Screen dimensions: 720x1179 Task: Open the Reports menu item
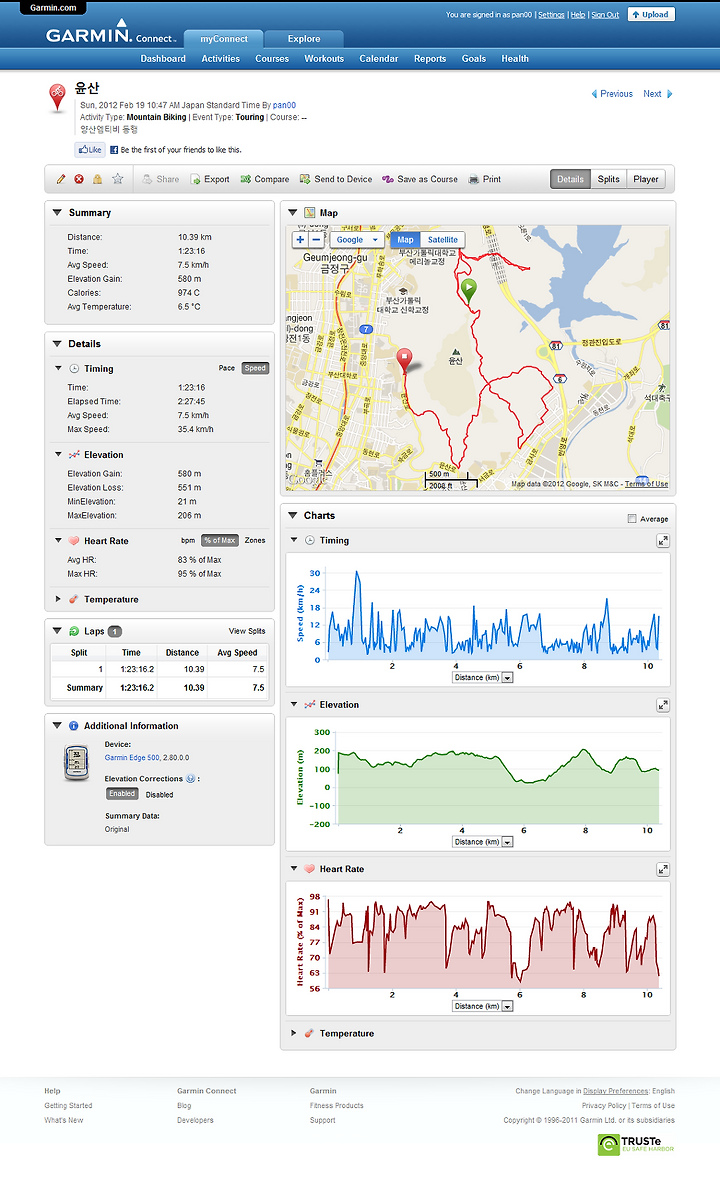pyautogui.click(x=430, y=59)
